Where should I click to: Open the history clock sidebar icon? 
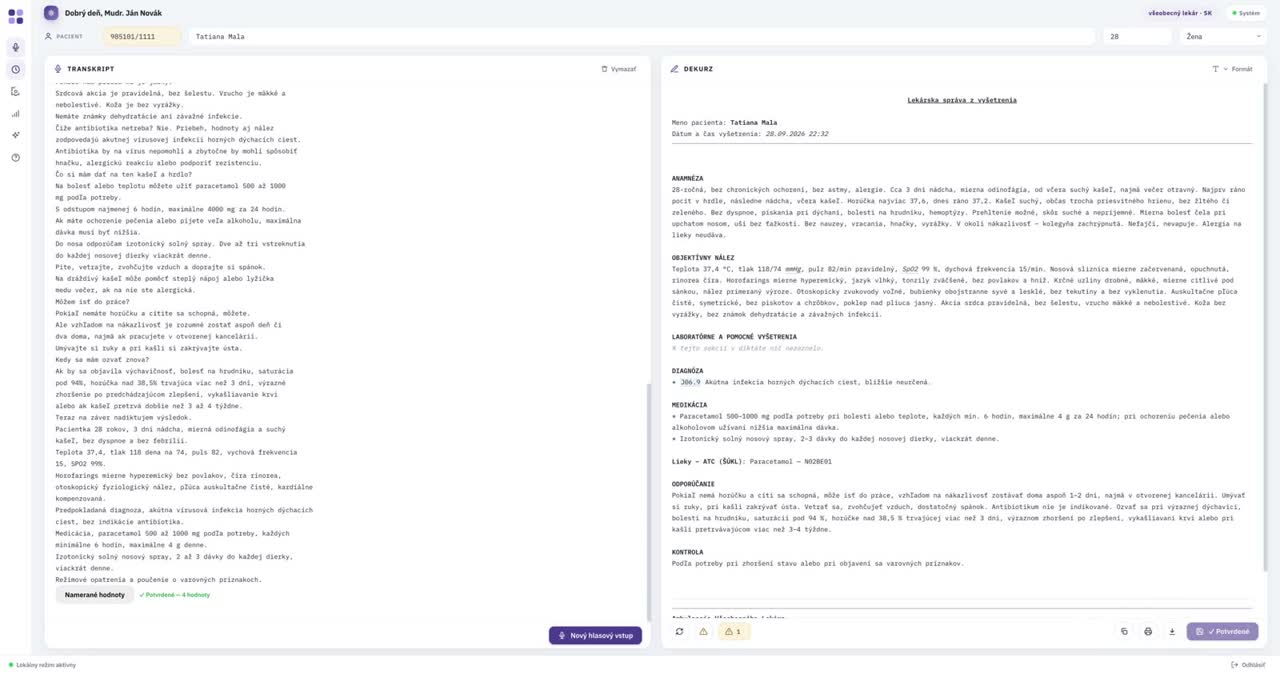15,70
